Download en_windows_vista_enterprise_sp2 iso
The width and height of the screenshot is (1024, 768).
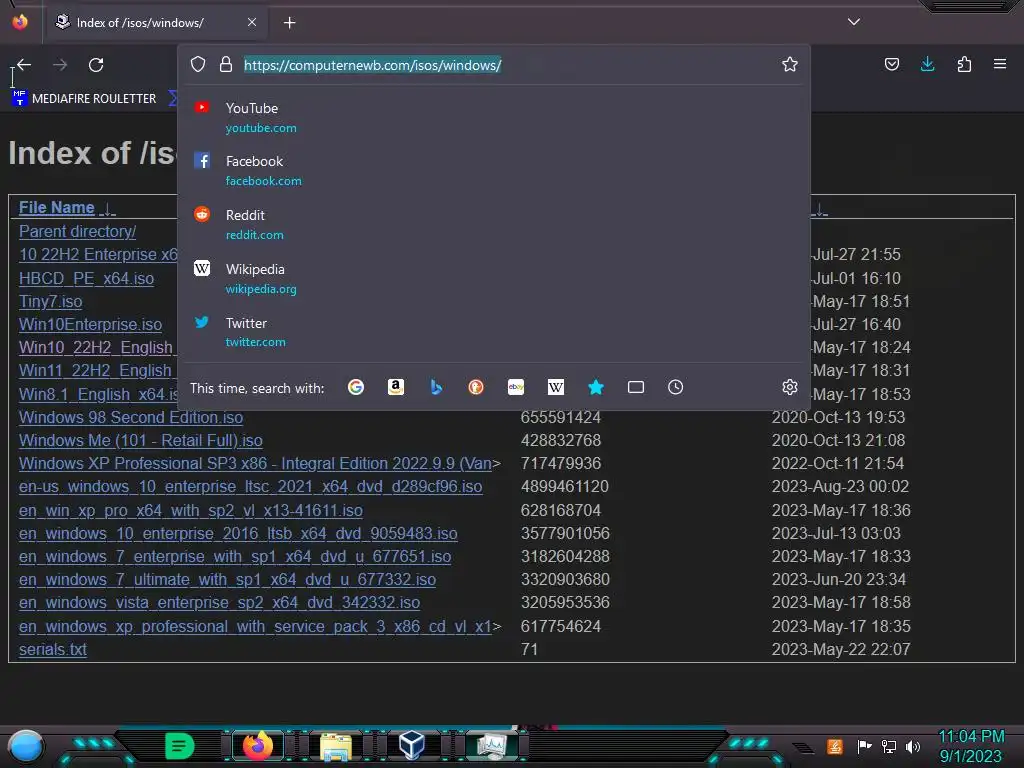(219, 602)
